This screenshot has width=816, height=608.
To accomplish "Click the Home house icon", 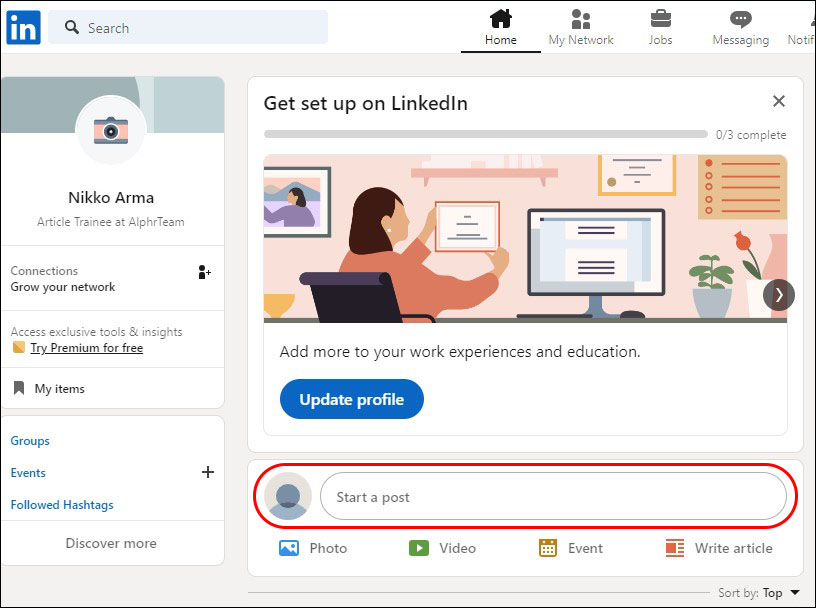I will pyautogui.click(x=501, y=19).
